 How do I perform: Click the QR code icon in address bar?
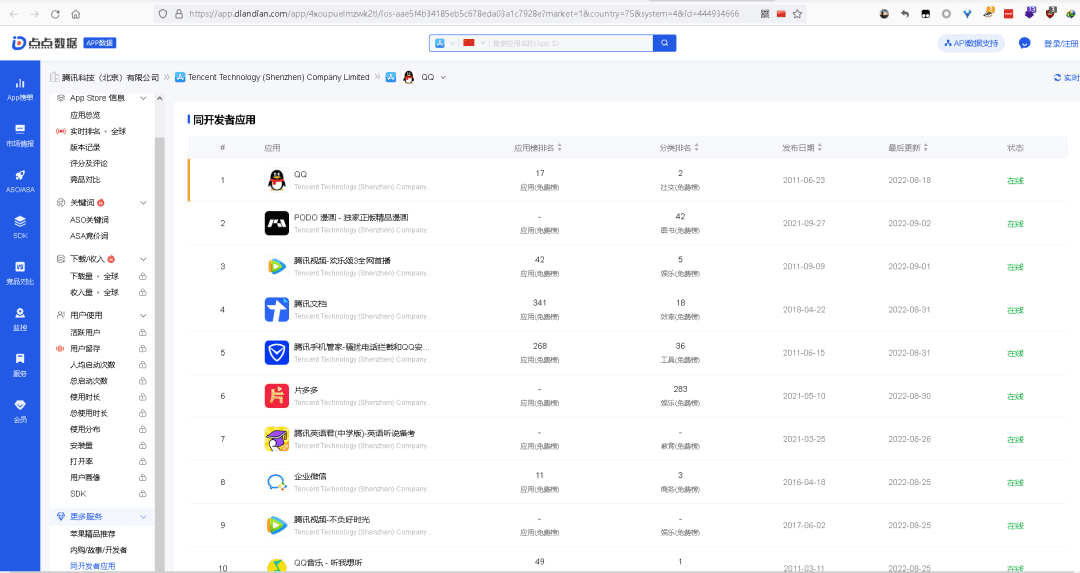tap(765, 14)
